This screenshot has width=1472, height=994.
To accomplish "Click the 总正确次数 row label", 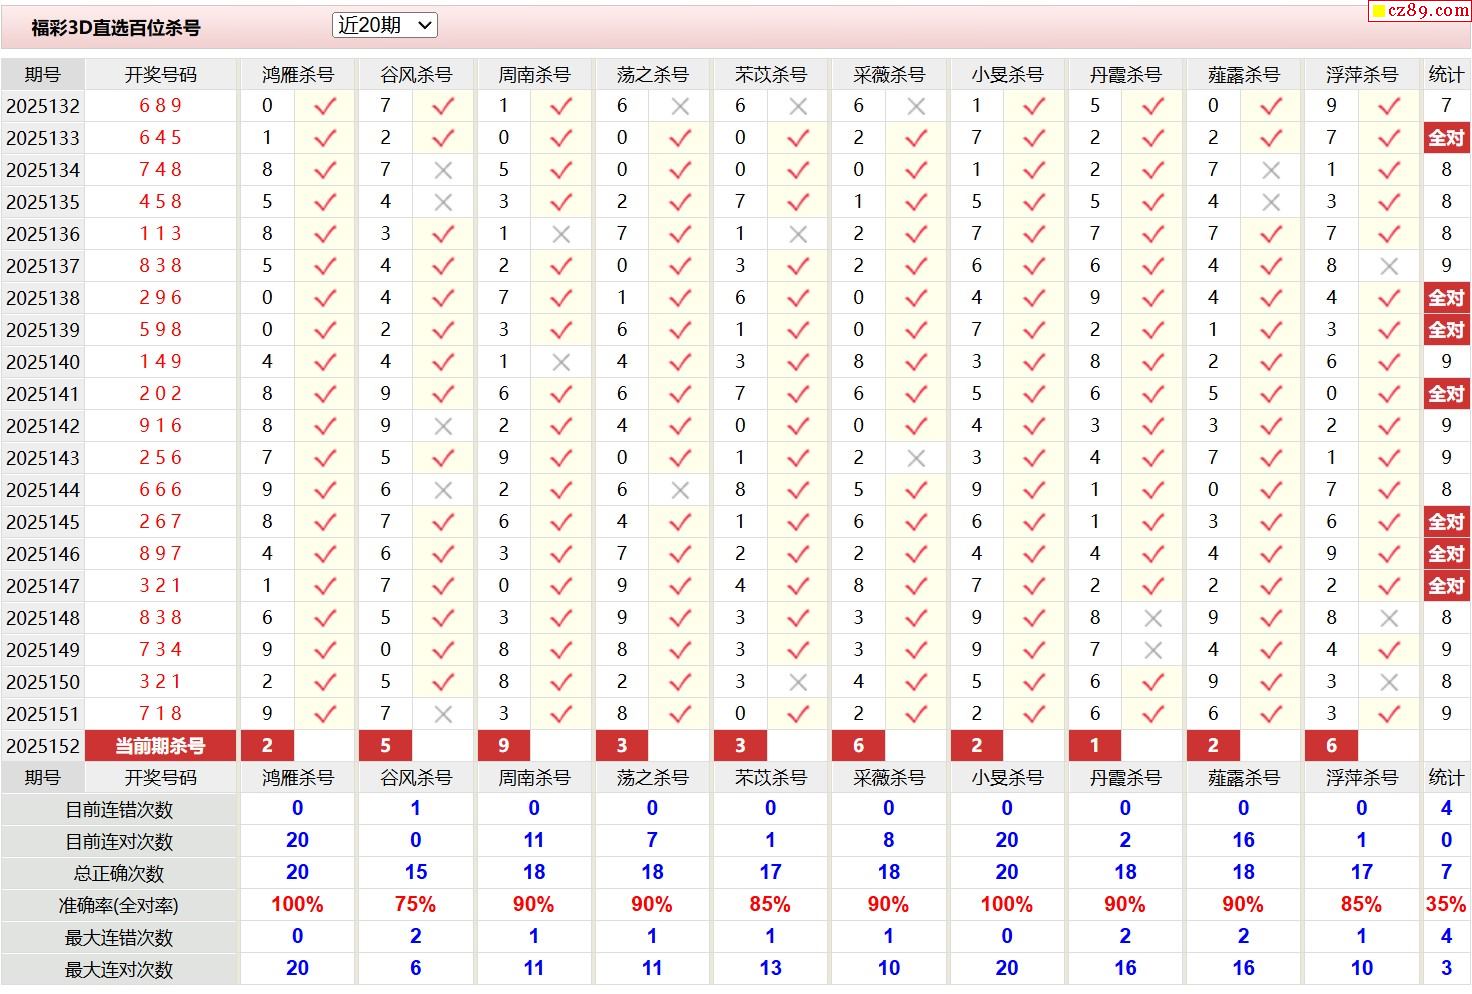I will [x=119, y=874].
